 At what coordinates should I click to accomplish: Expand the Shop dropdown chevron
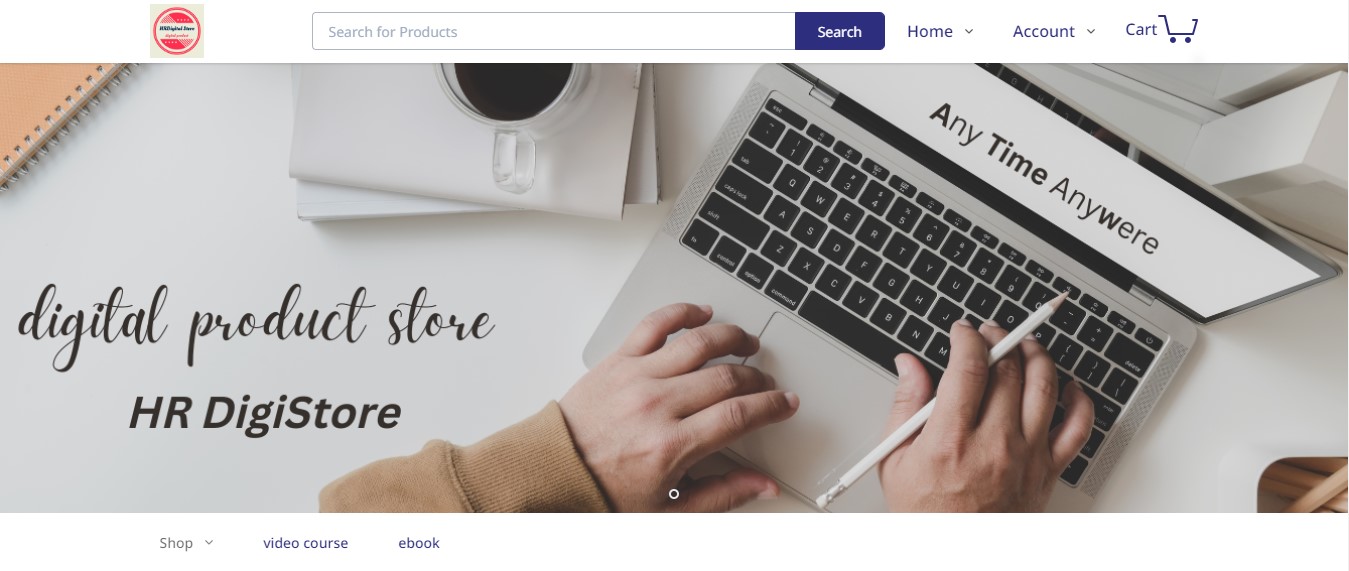(x=209, y=543)
